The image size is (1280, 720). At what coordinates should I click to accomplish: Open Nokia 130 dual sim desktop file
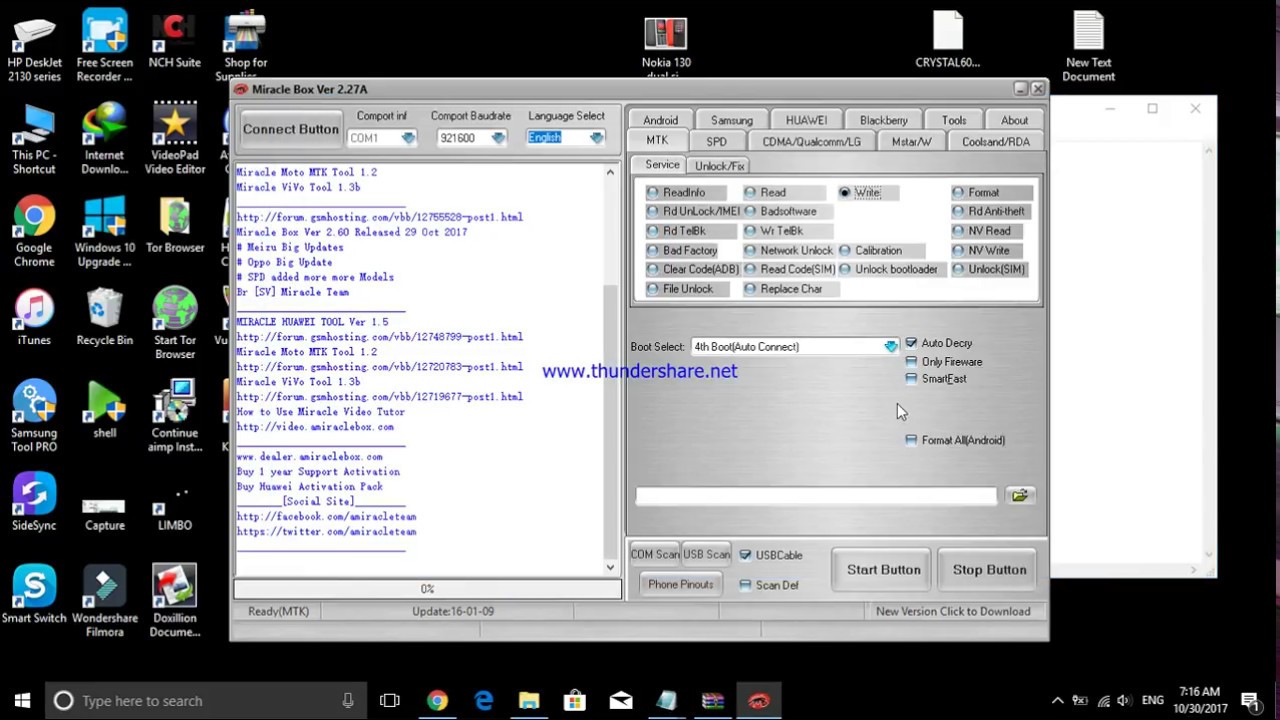(666, 47)
